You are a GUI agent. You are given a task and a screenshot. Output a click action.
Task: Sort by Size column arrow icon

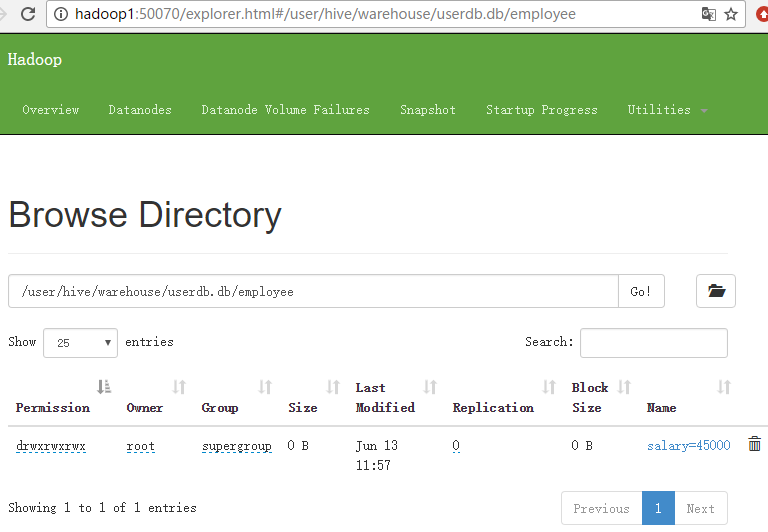coord(333,387)
